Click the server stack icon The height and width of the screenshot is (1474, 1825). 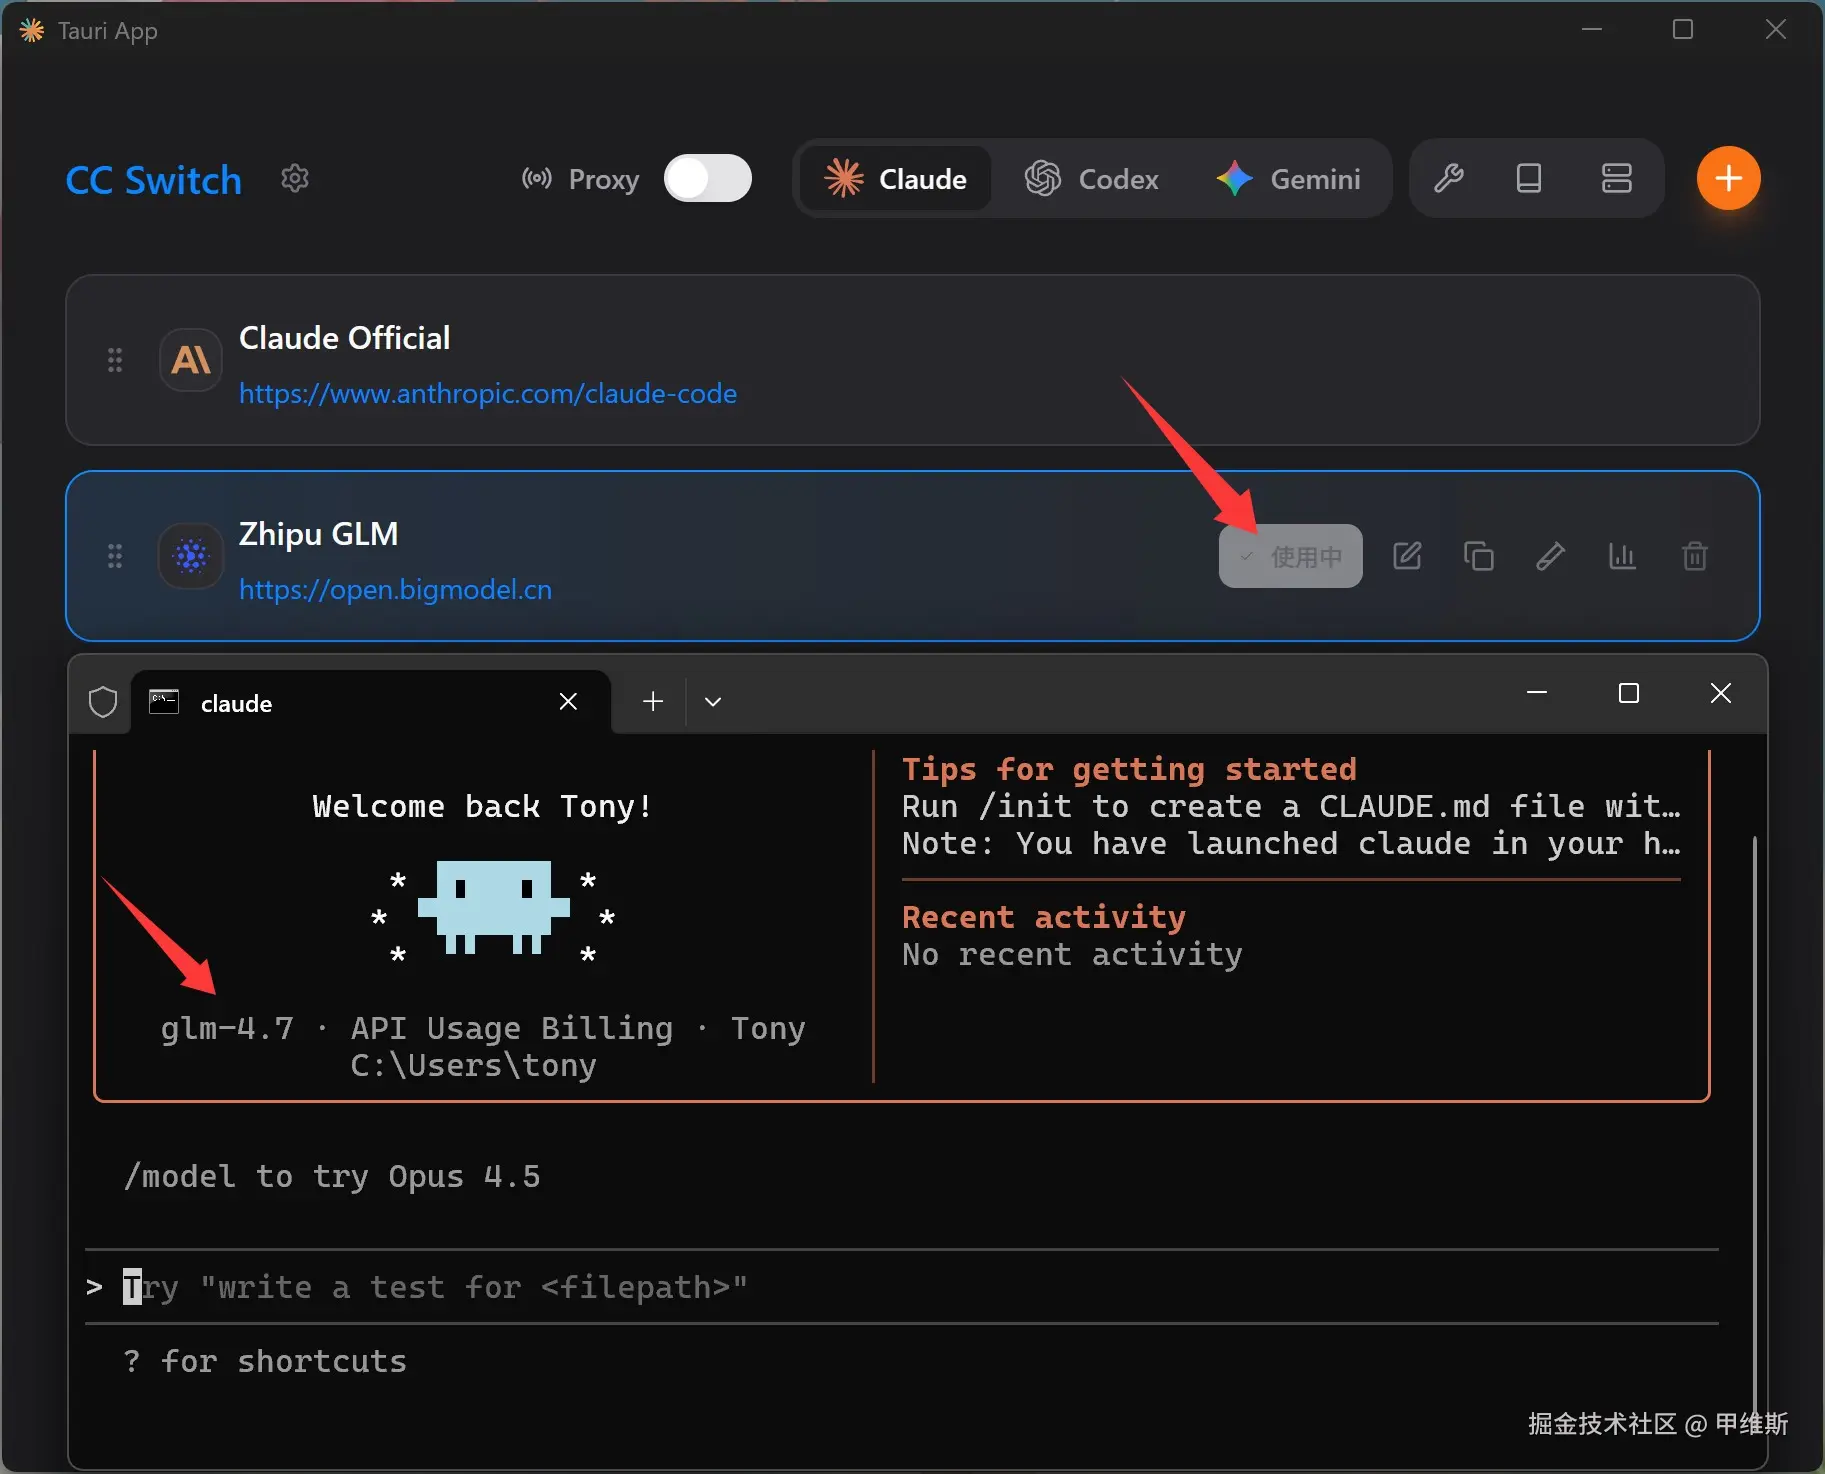1617,179
